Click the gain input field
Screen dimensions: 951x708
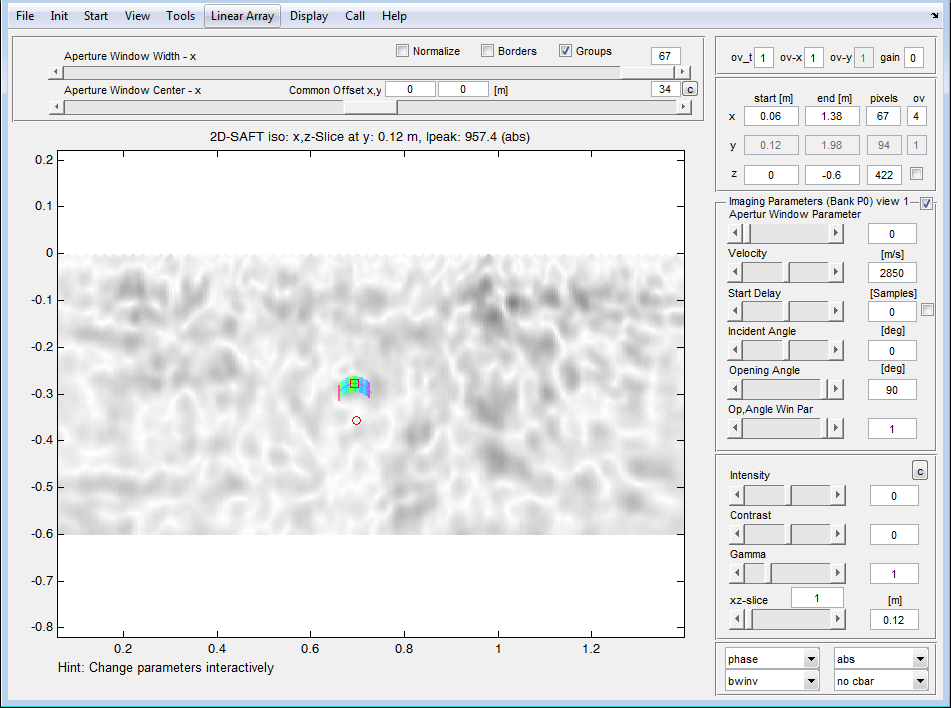(913, 58)
